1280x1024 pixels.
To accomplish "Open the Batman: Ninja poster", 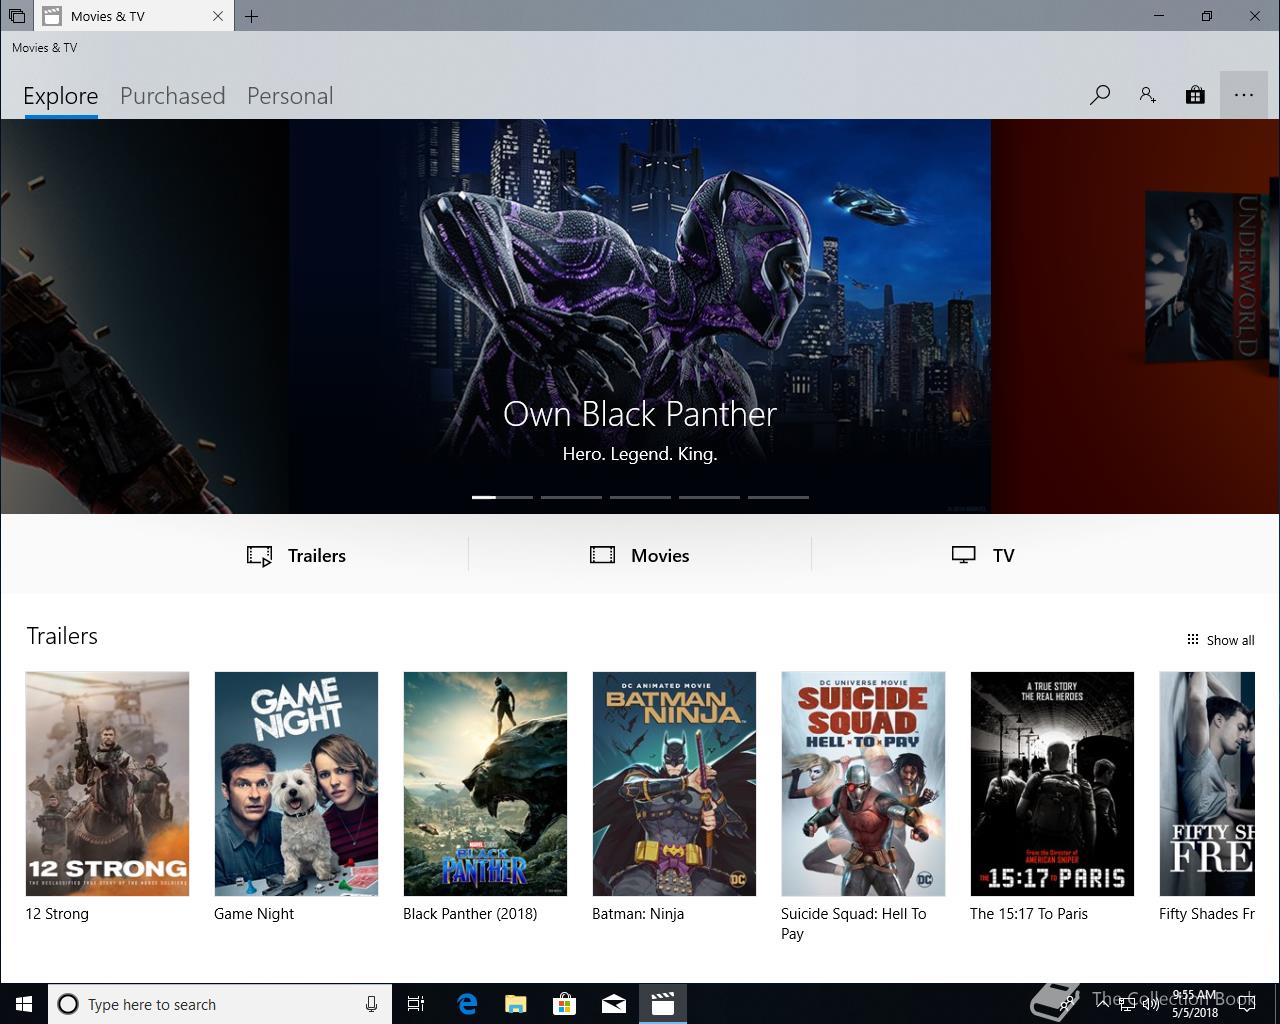I will pos(674,784).
